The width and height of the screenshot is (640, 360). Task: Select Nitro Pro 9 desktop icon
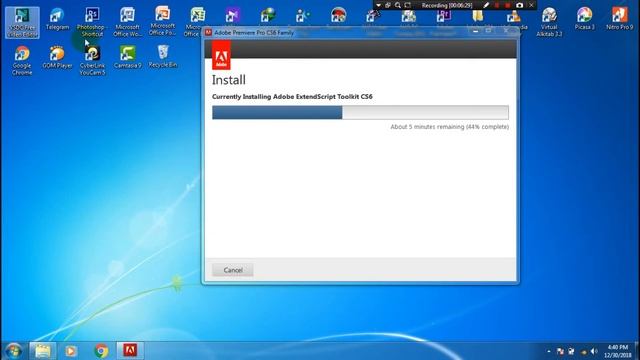tap(620, 19)
